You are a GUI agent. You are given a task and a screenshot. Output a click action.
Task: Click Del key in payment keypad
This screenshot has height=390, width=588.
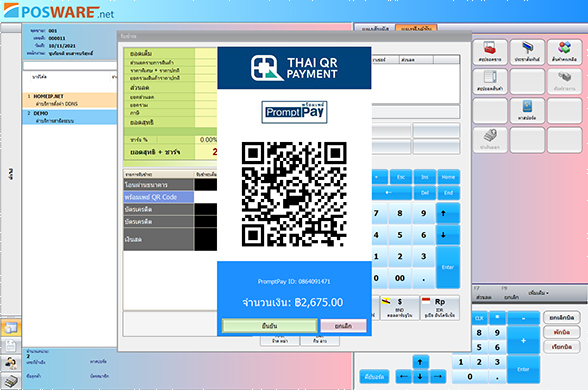coord(424,193)
